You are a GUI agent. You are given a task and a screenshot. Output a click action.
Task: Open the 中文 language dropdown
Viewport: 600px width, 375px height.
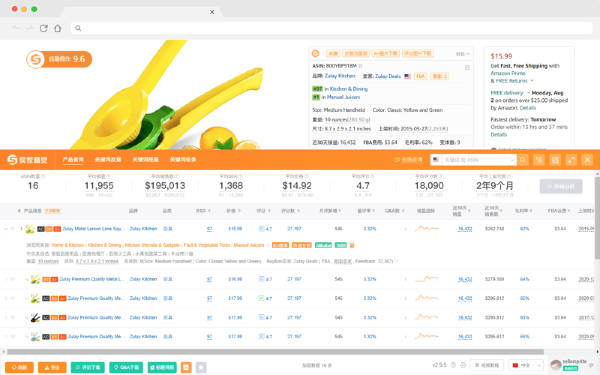[x=527, y=365]
